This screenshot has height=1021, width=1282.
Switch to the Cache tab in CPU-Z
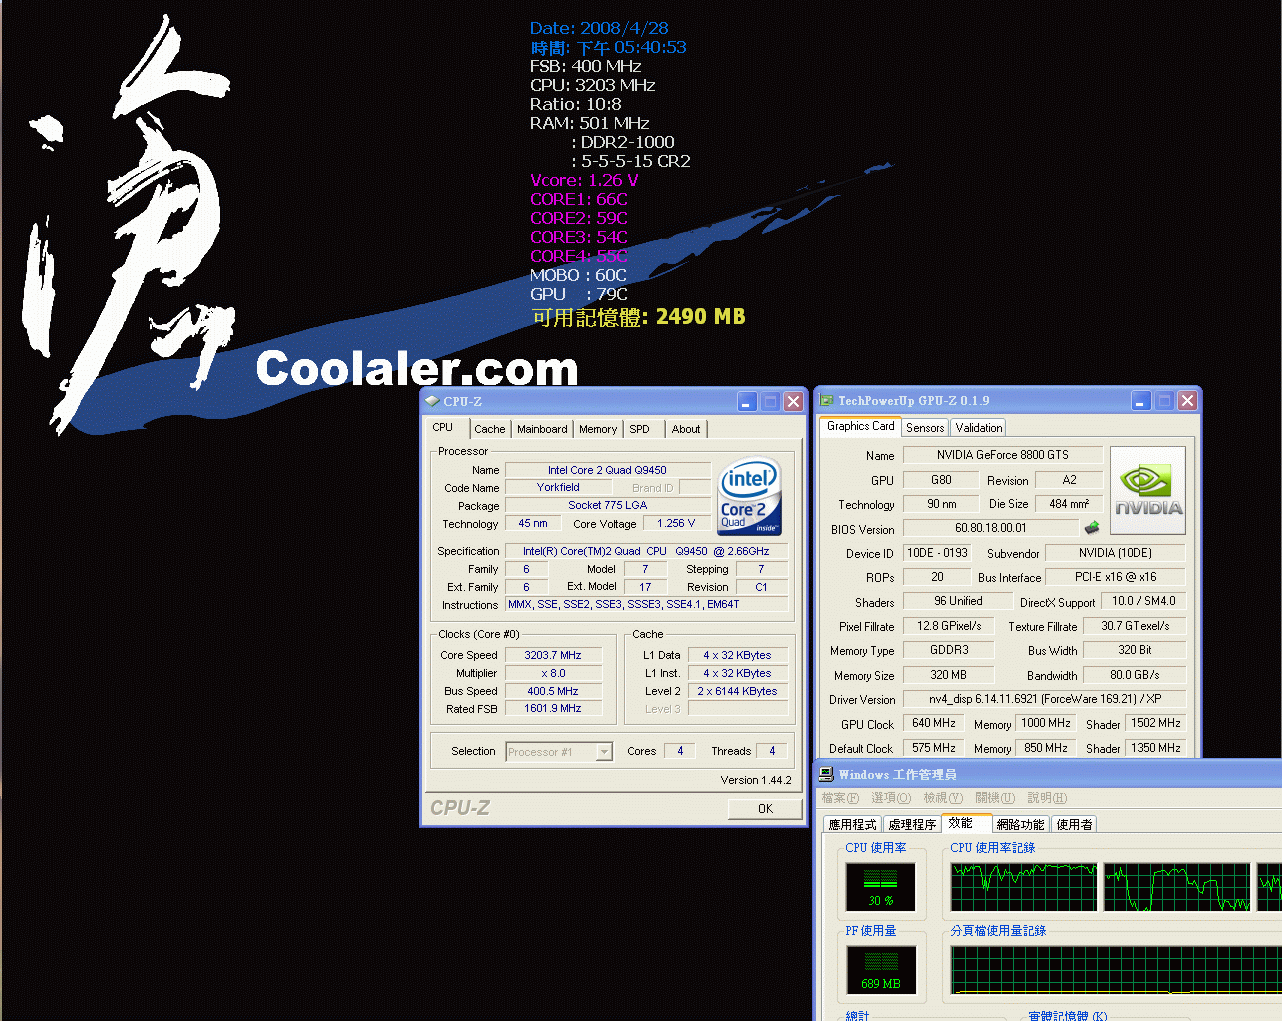(489, 429)
